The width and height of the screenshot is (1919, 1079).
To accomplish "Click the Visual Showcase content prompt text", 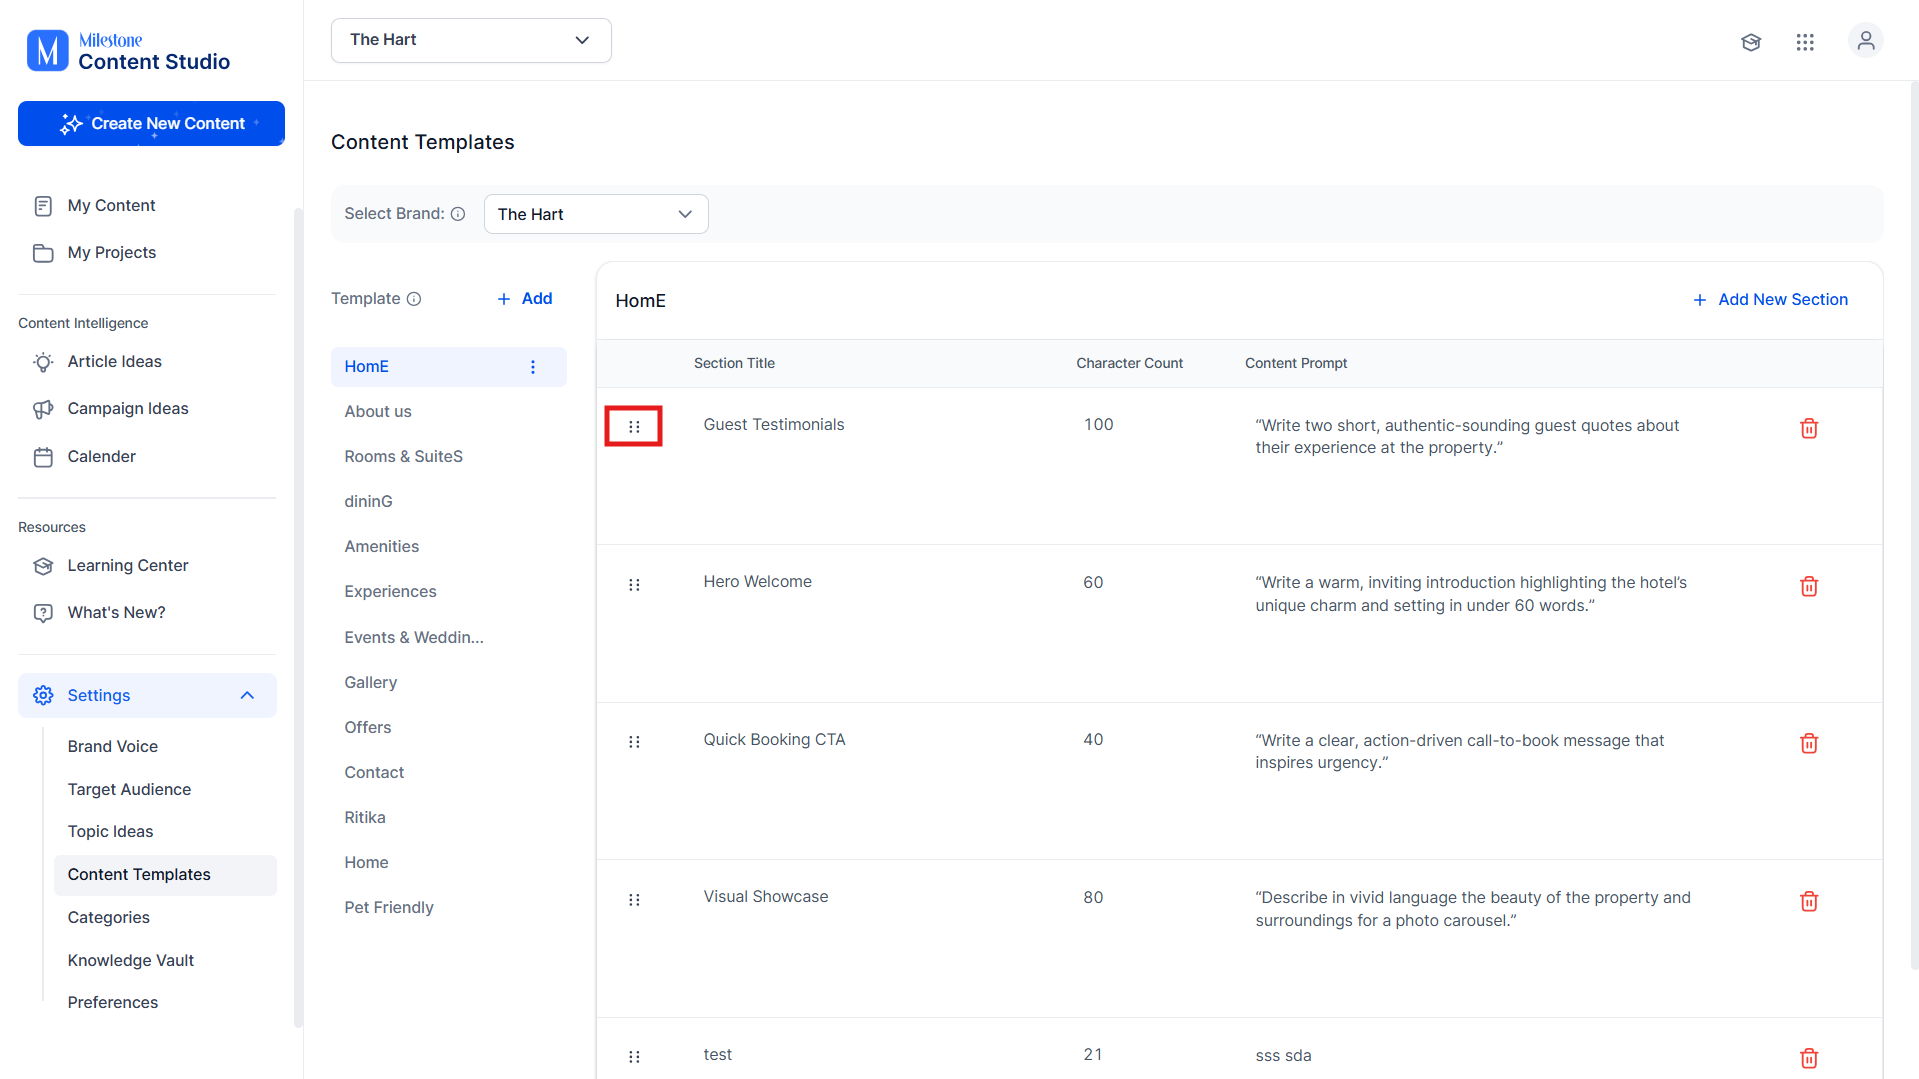I will click(x=1473, y=909).
